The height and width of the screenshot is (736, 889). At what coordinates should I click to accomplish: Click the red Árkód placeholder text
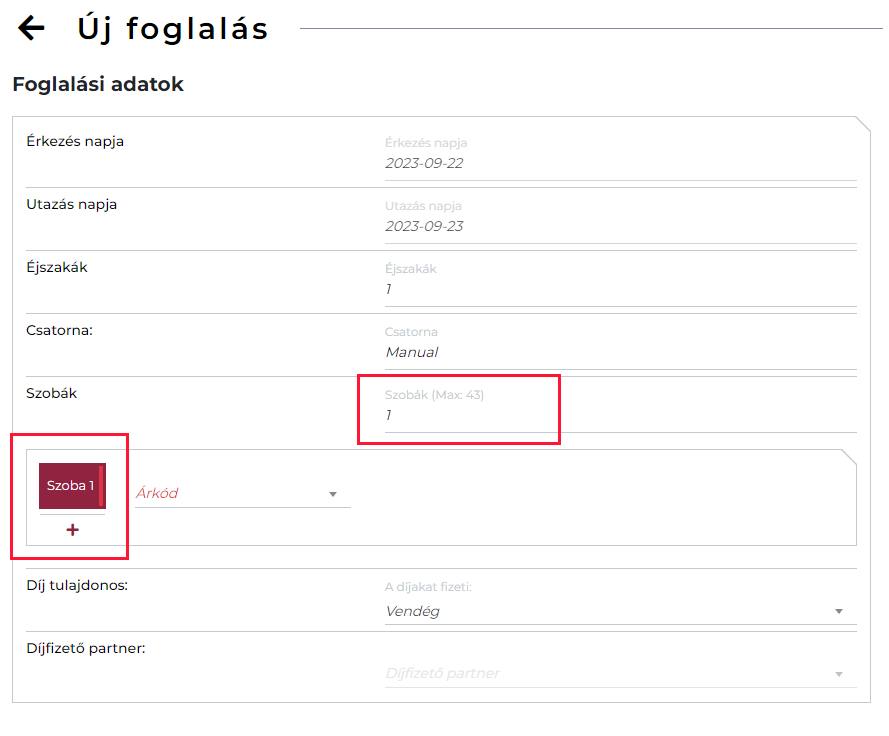point(157,493)
